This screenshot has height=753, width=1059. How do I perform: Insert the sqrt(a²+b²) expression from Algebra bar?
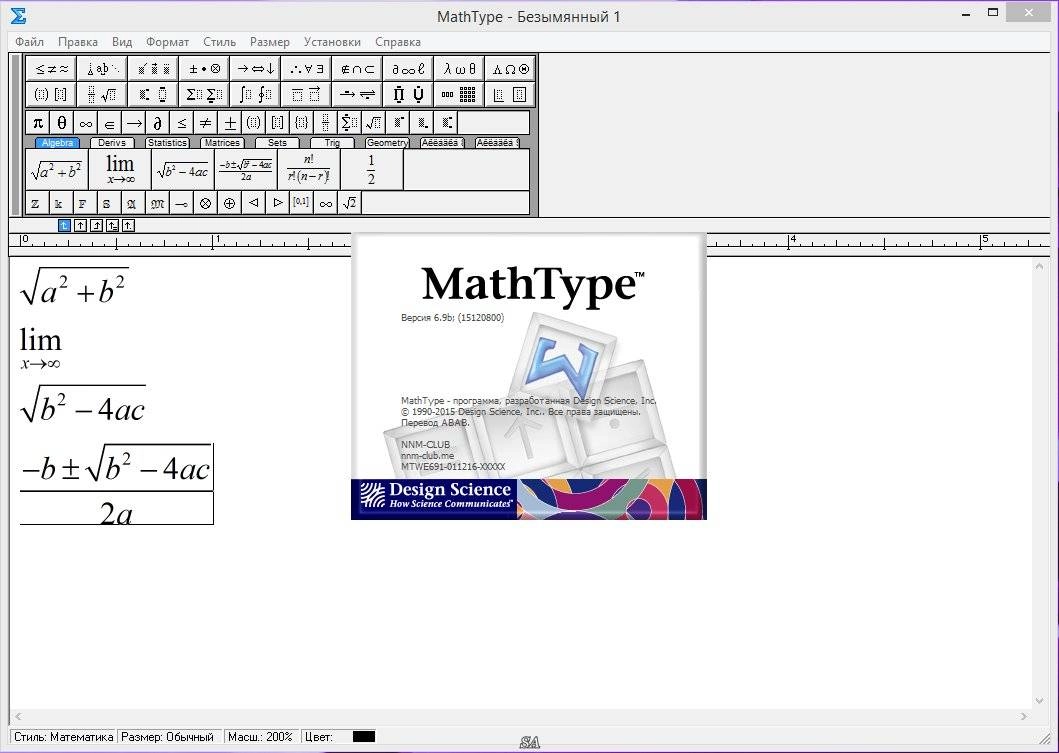pos(57,170)
